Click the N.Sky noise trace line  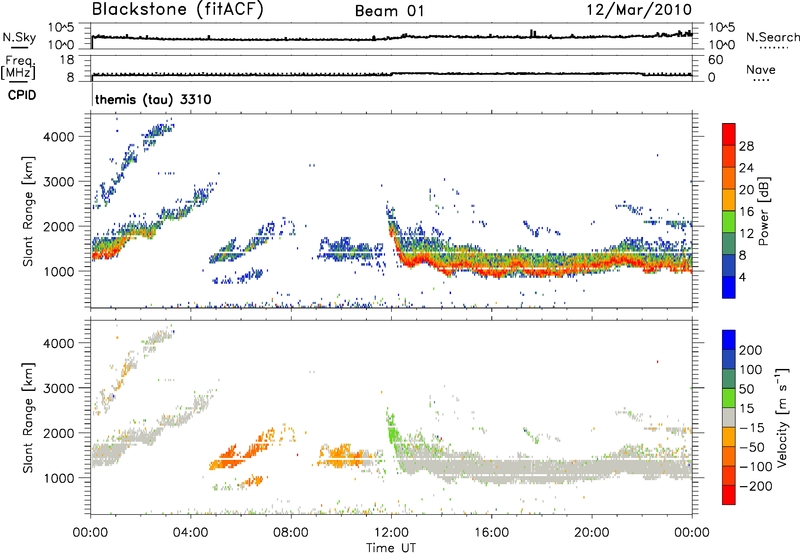tap(391, 37)
